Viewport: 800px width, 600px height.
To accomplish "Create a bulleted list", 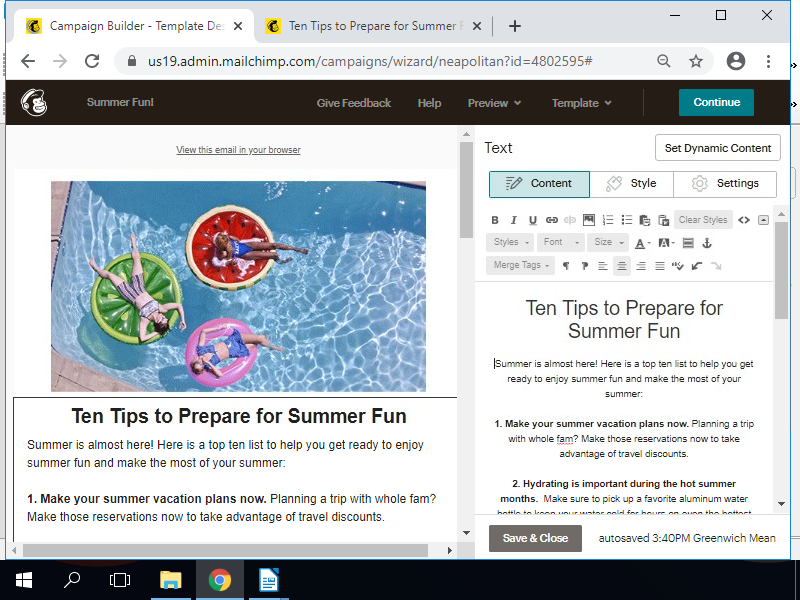I will click(x=627, y=220).
